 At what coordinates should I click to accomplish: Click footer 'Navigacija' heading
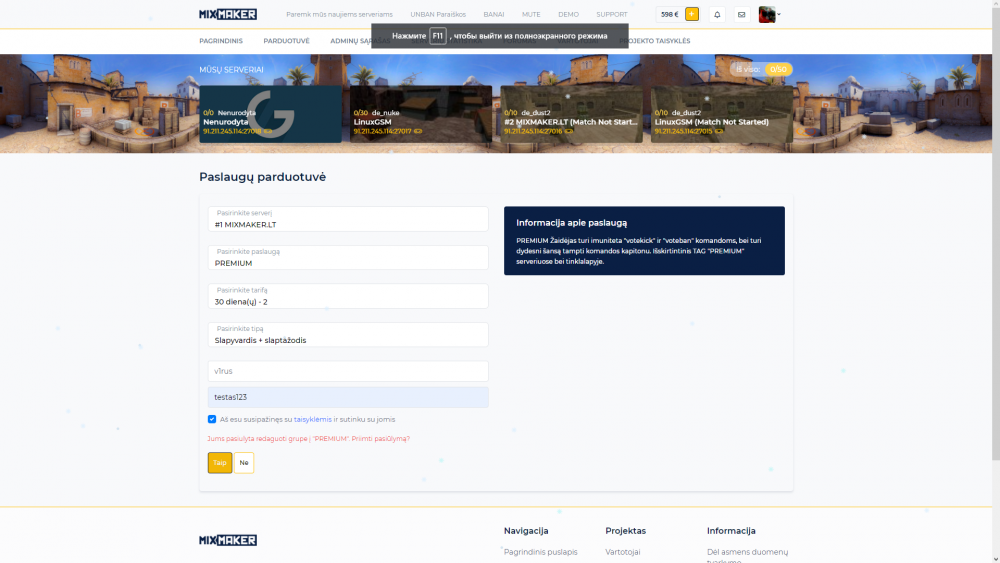click(x=526, y=530)
